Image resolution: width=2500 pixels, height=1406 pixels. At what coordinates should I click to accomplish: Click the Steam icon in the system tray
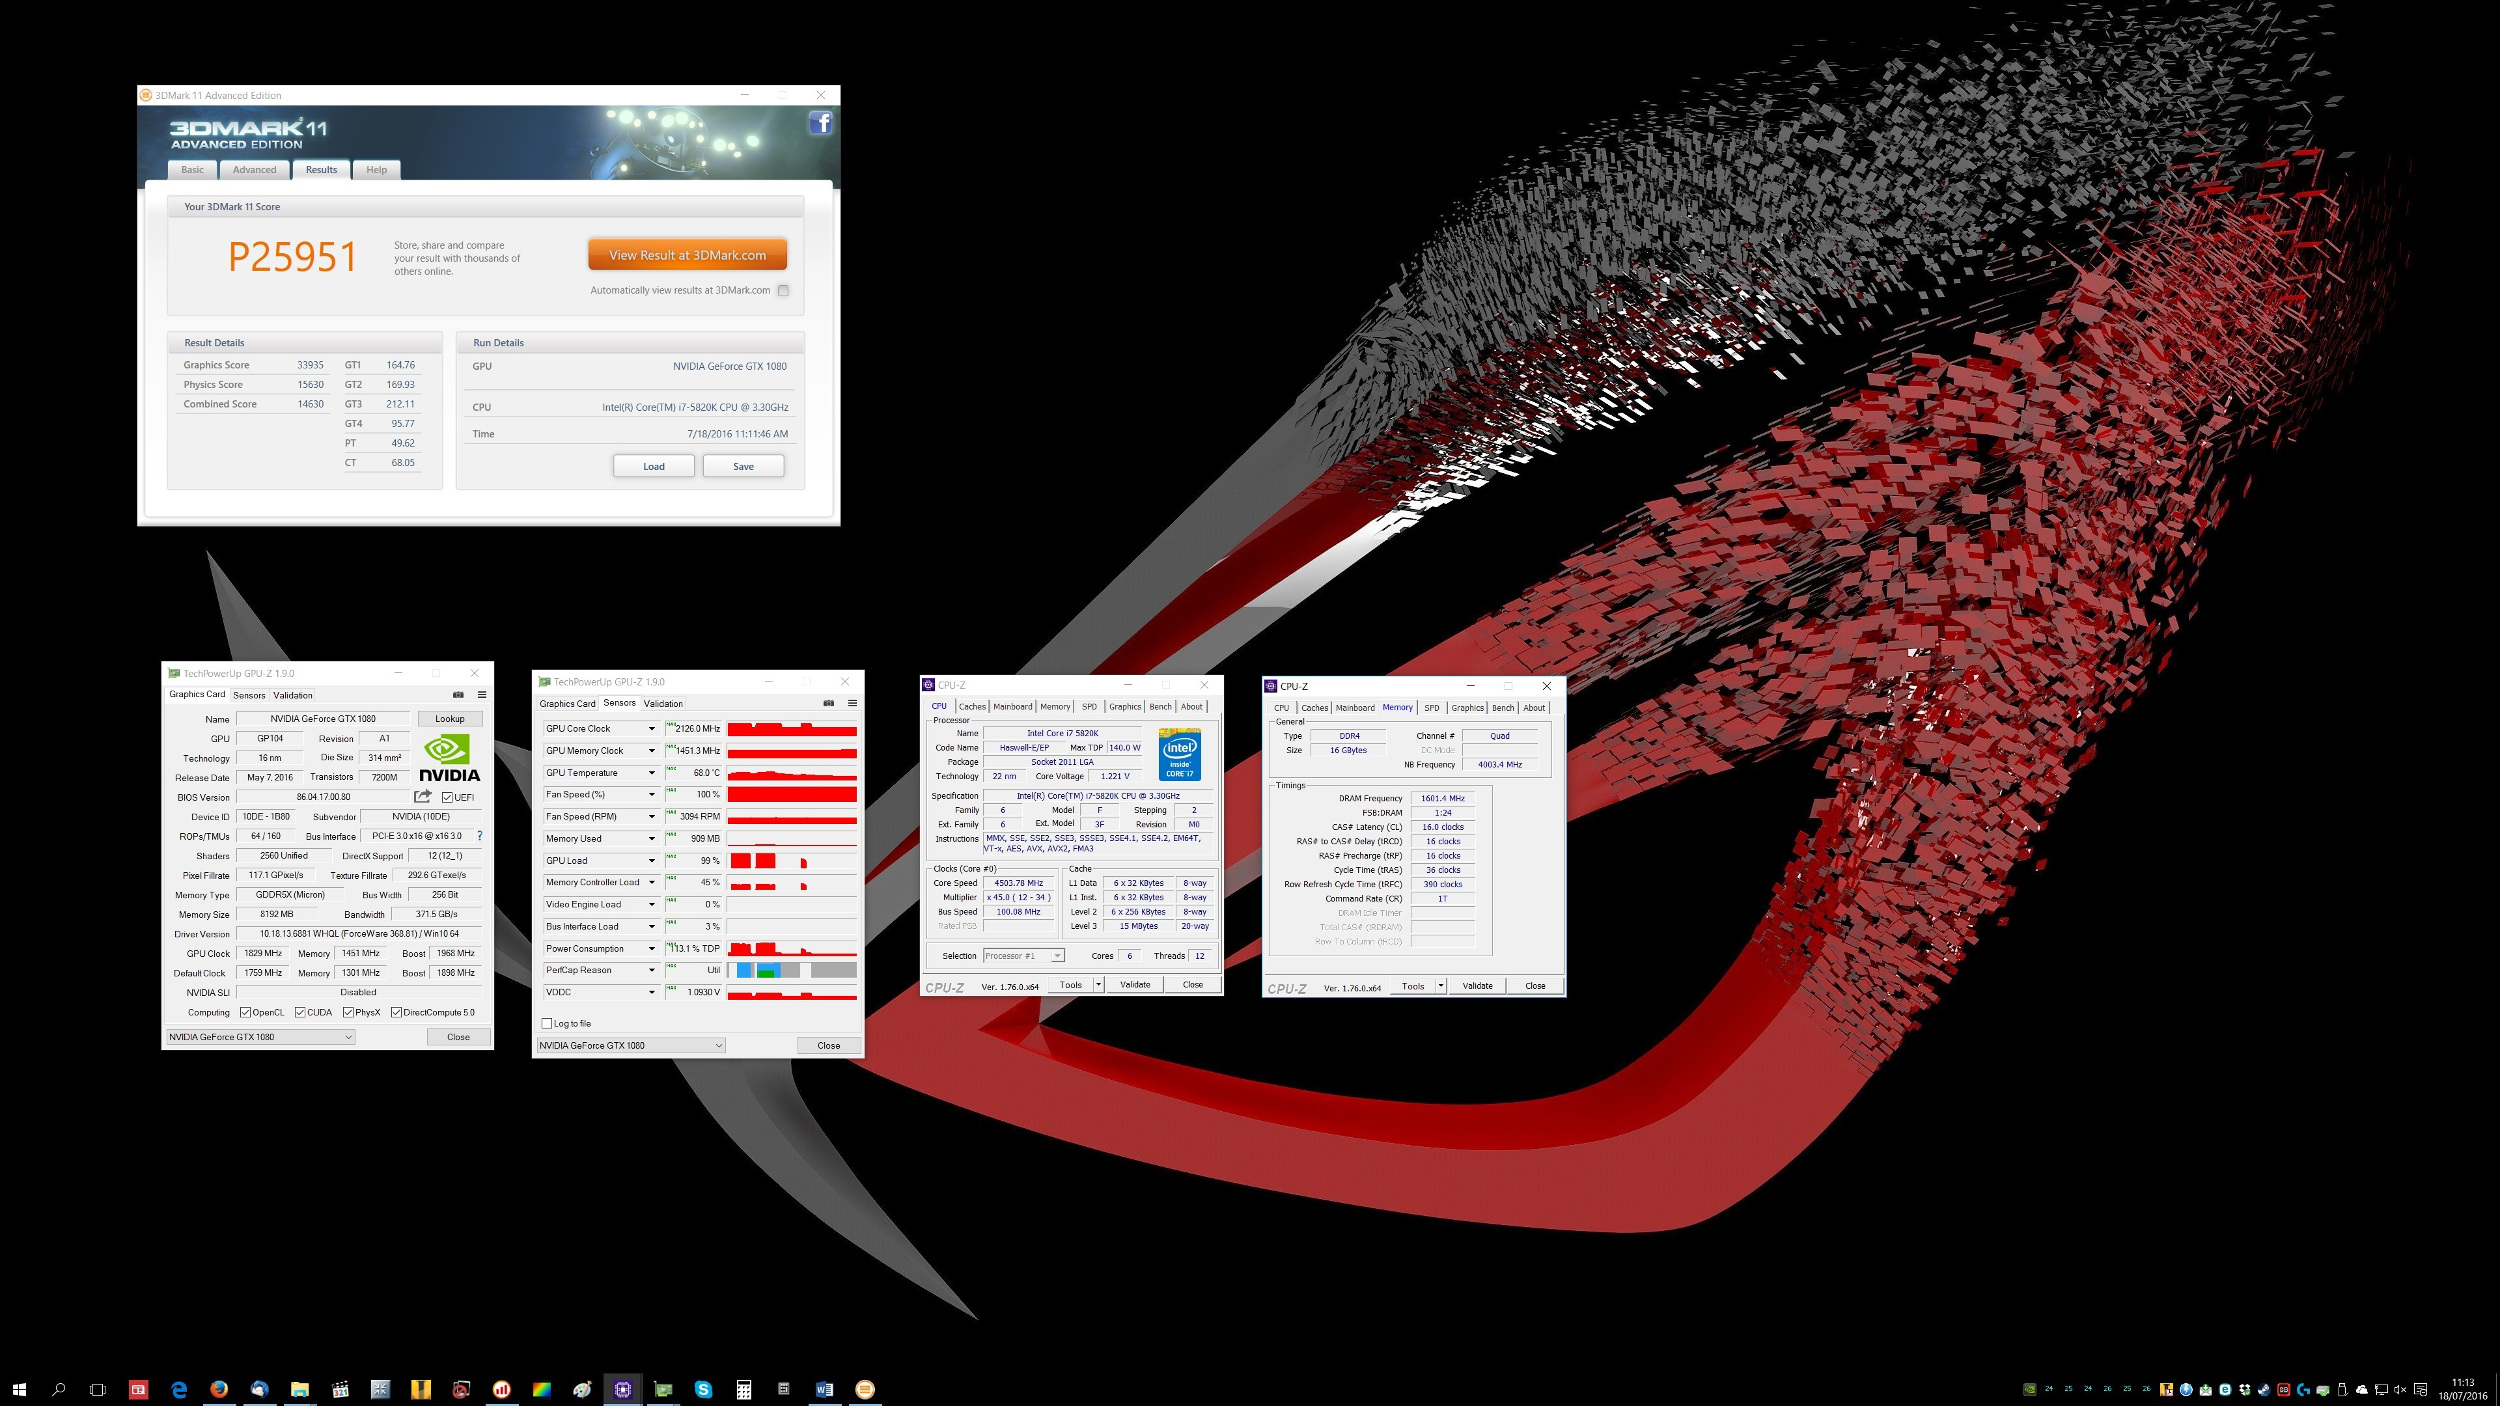2264,1389
